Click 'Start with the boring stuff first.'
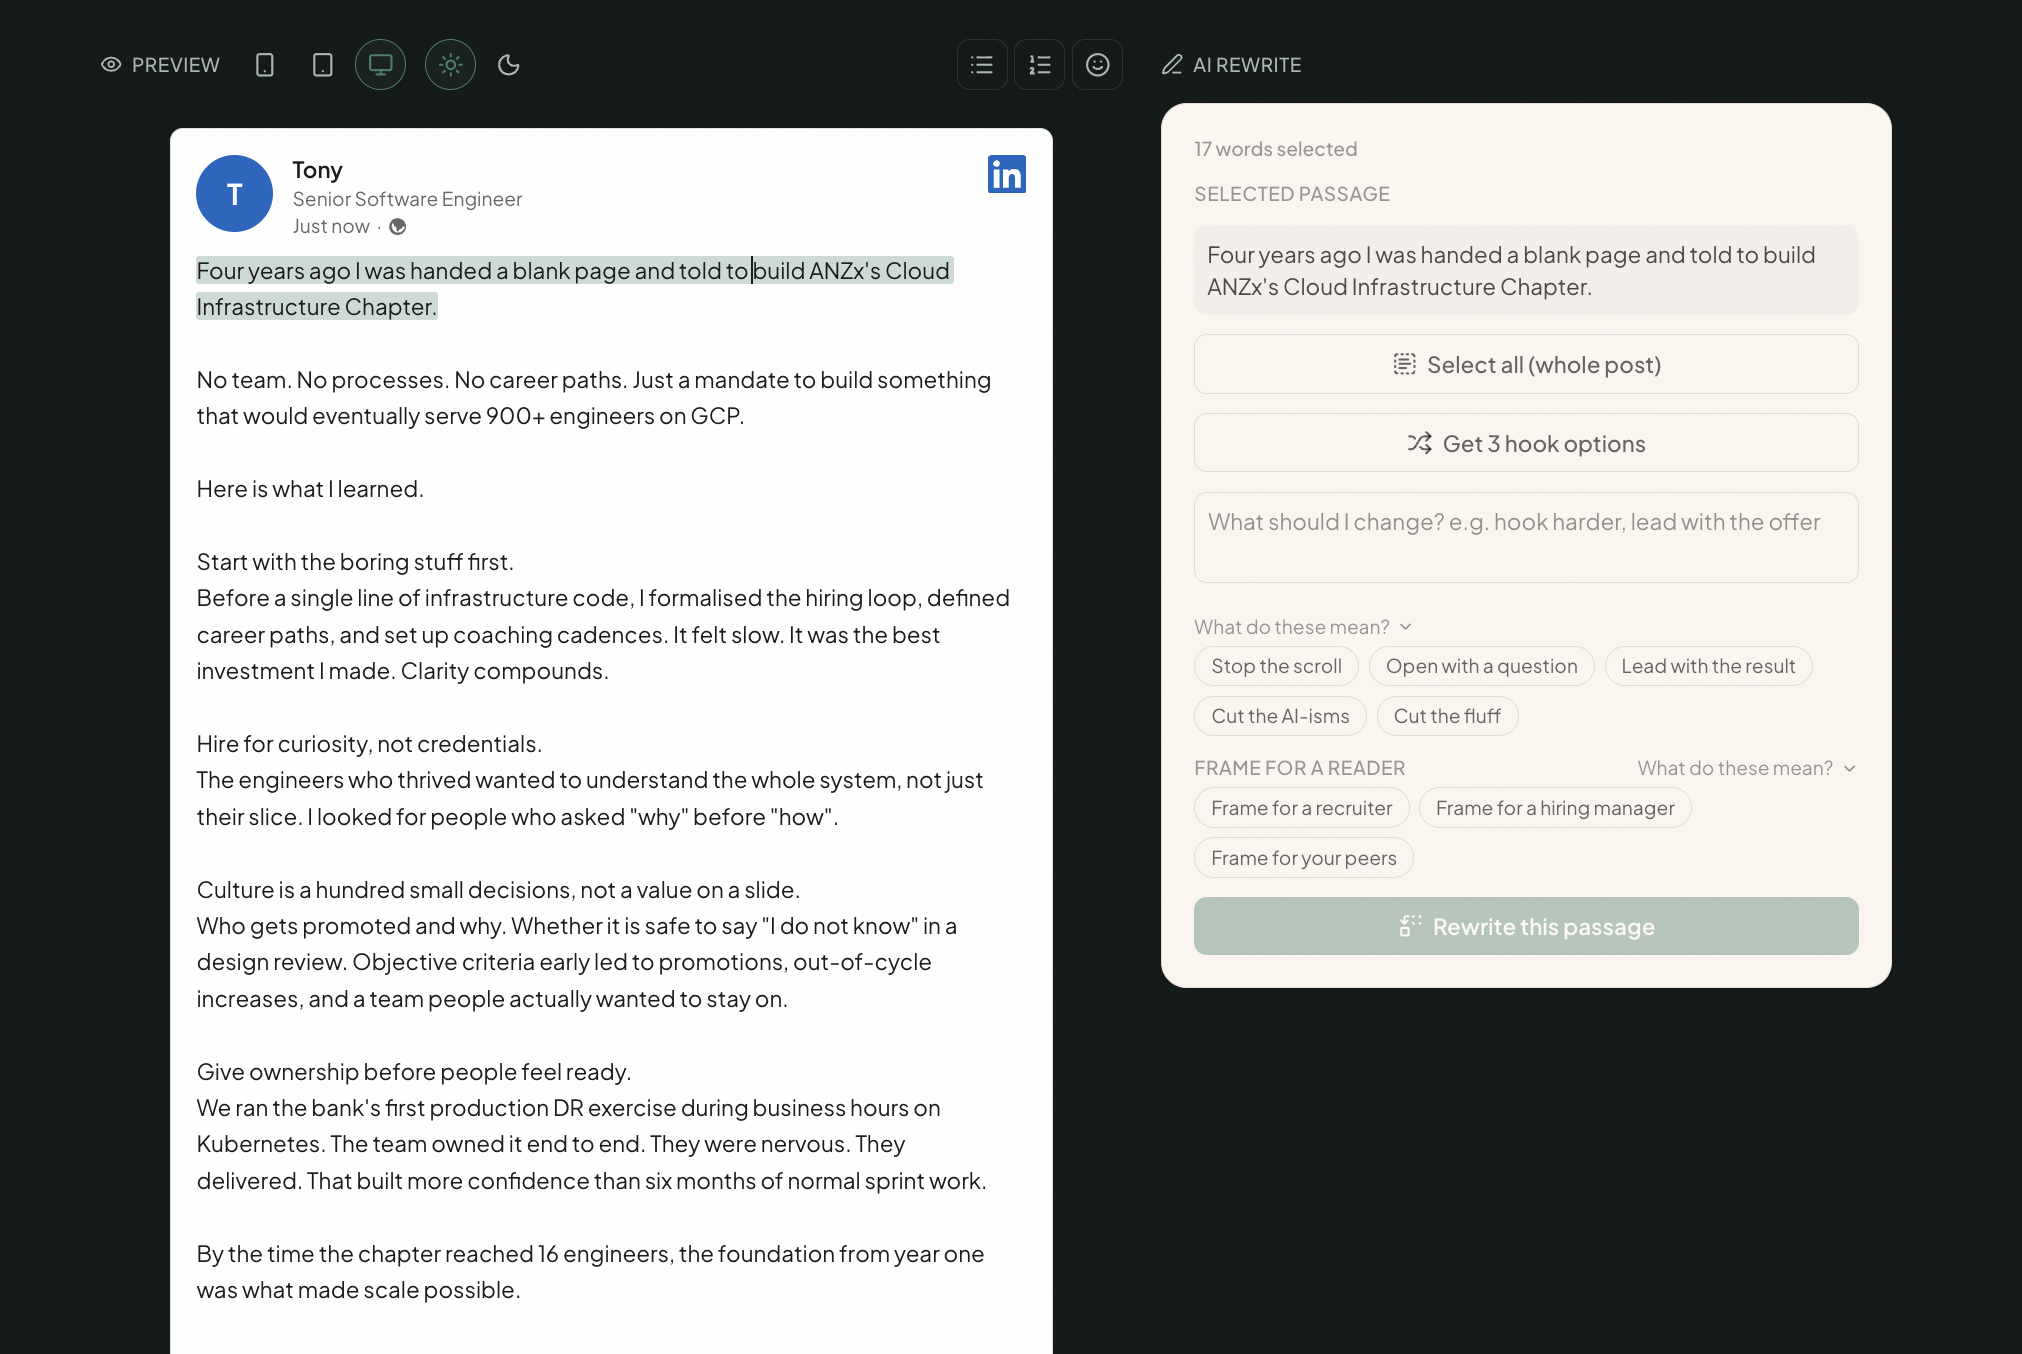The height and width of the screenshot is (1354, 2022). tap(355, 562)
